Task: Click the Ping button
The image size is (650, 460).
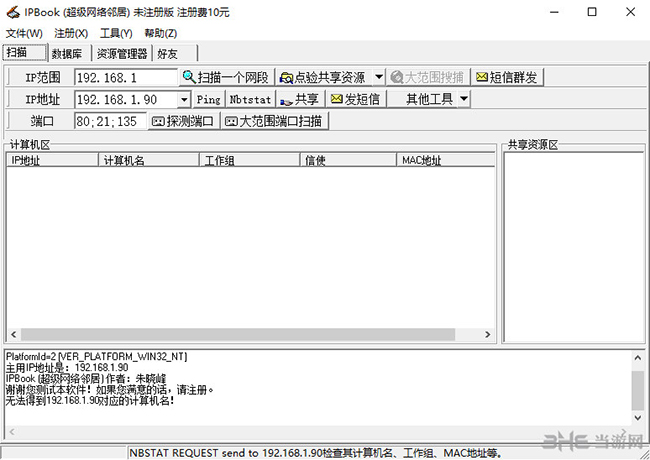Action: (209, 99)
